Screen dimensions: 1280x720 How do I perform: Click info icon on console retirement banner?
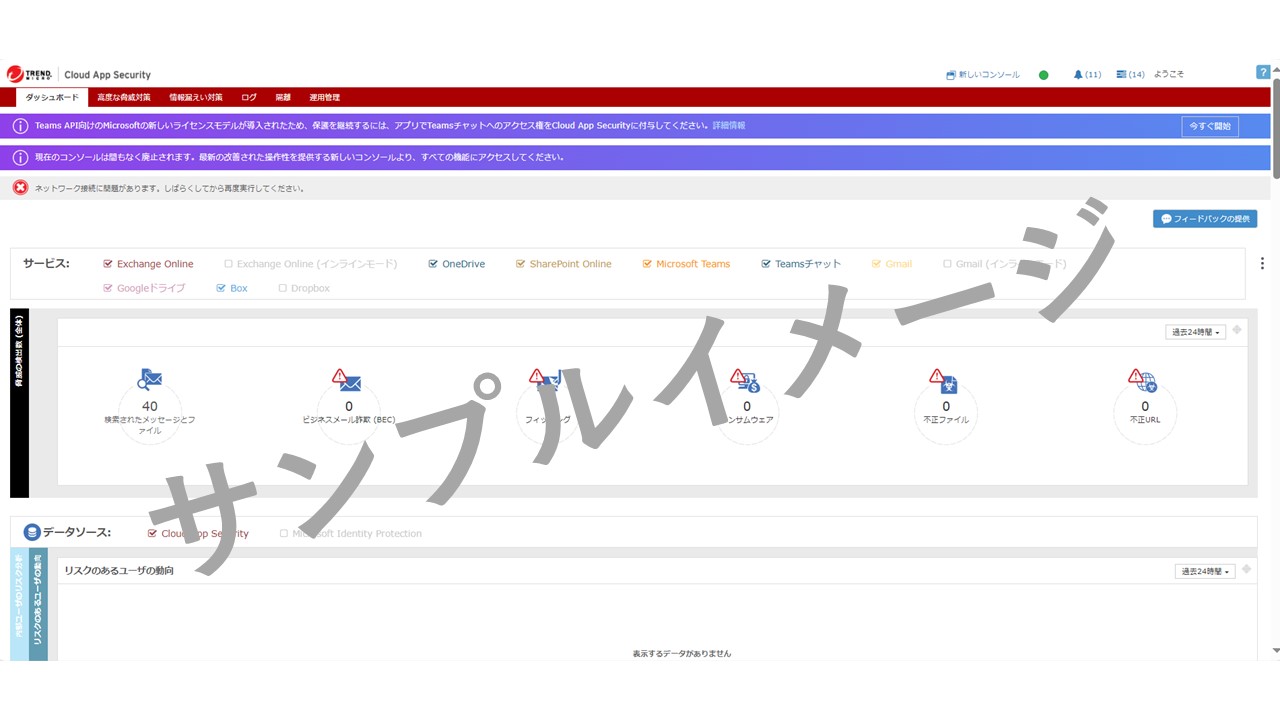click(x=20, y=158)
